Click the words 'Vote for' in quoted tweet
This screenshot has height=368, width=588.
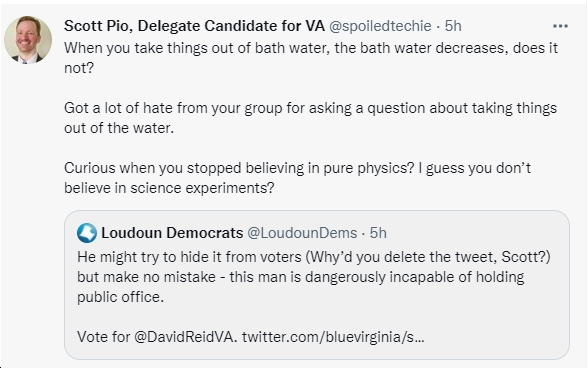(x=104, y=337)
